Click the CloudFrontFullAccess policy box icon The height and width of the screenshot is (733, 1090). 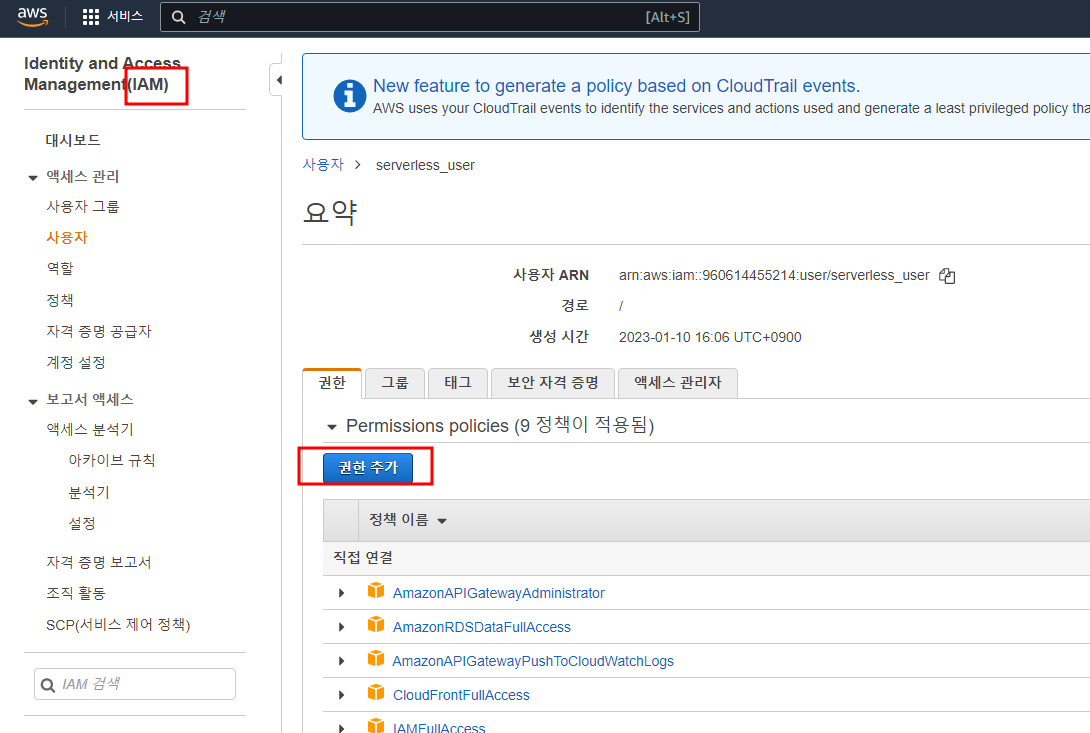coord(376,693)
